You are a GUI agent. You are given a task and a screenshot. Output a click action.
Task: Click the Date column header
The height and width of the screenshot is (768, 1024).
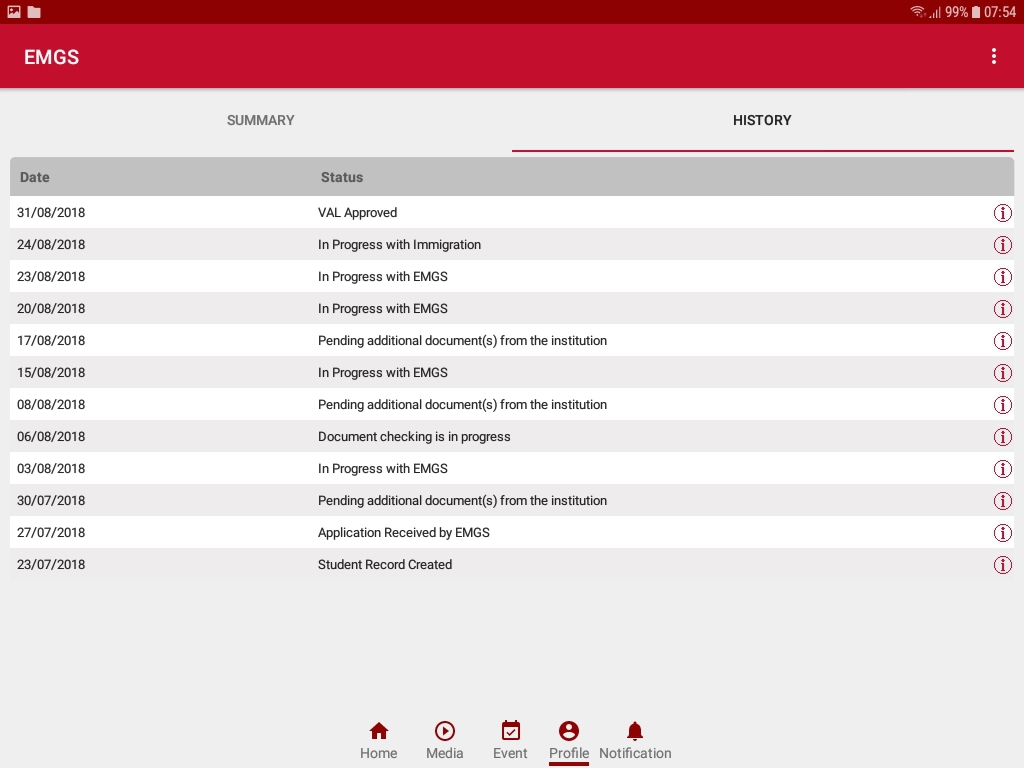tap(35, 177)
